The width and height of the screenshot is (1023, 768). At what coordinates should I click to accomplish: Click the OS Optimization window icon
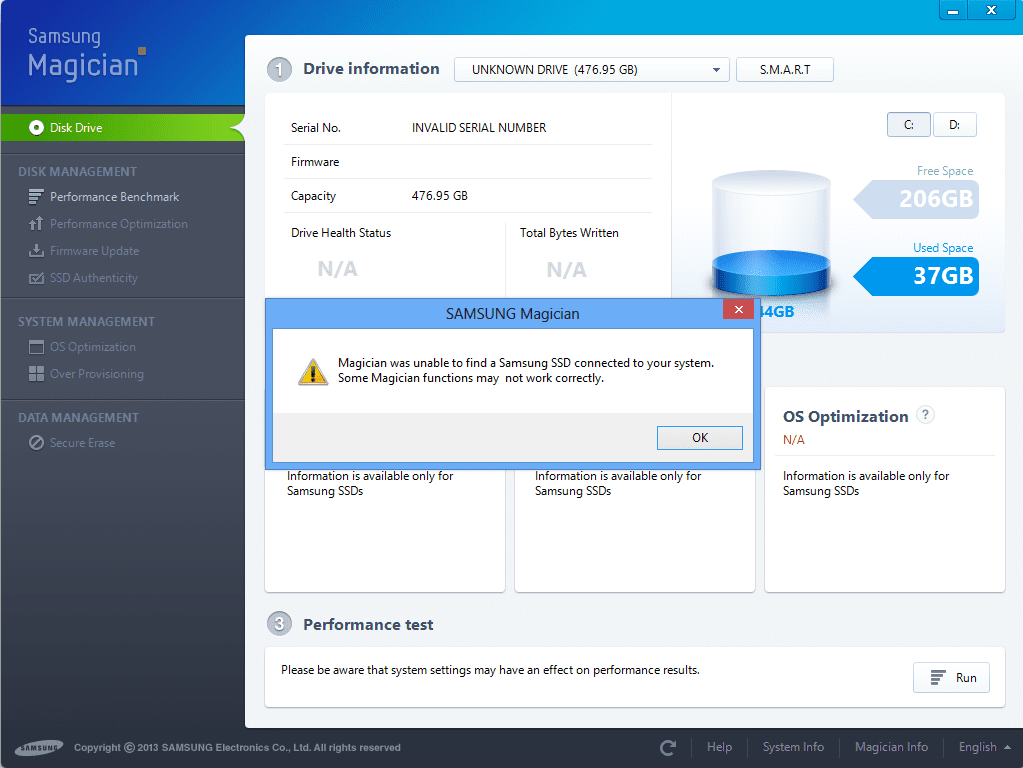pyautogui.click(x=36, y=347)
